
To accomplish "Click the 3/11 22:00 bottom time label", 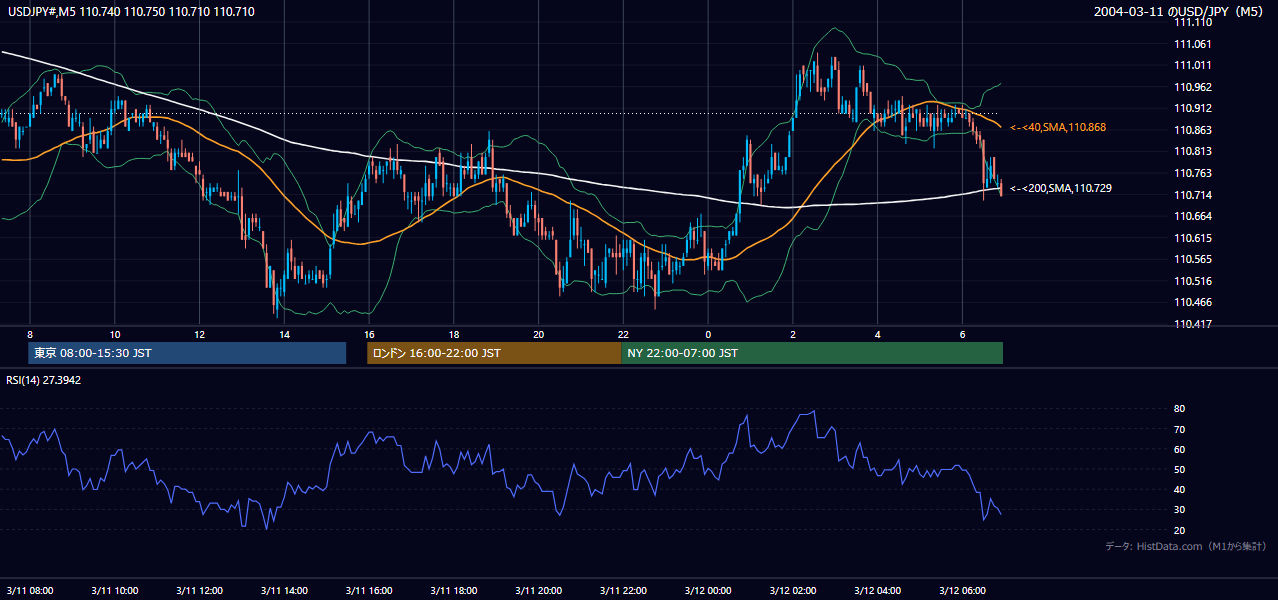I will [x=623, y=591].
